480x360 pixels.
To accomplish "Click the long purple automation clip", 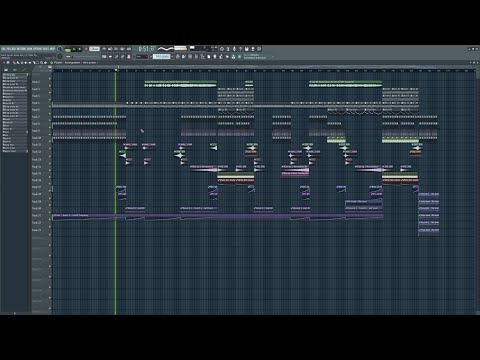I will (218, 216).
